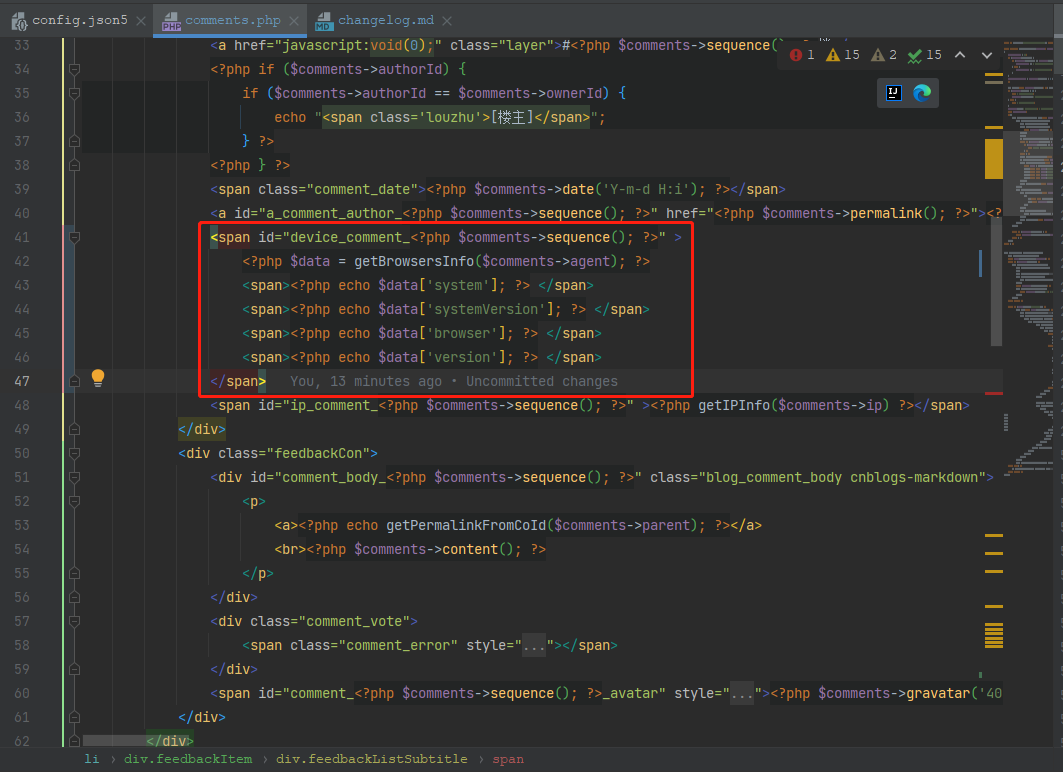Click the gravatar method call on line 60
This screenshot has height=772, width=1063.
click(938, 693)
